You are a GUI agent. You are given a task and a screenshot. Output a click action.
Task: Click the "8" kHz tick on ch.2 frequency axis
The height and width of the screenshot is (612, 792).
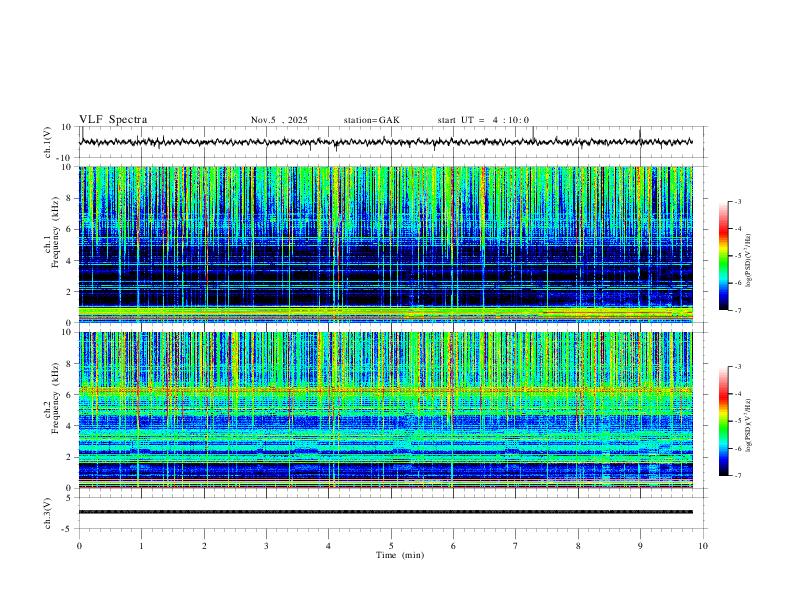(x=70, y=364)
